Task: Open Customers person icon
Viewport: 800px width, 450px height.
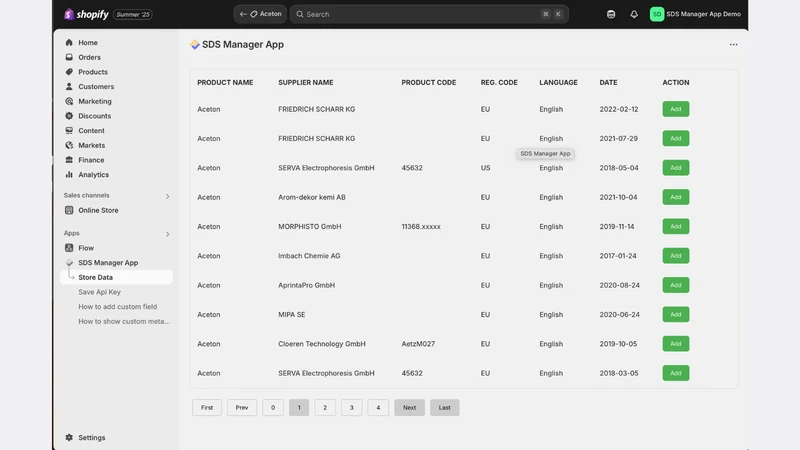Action: click(69, 86)
